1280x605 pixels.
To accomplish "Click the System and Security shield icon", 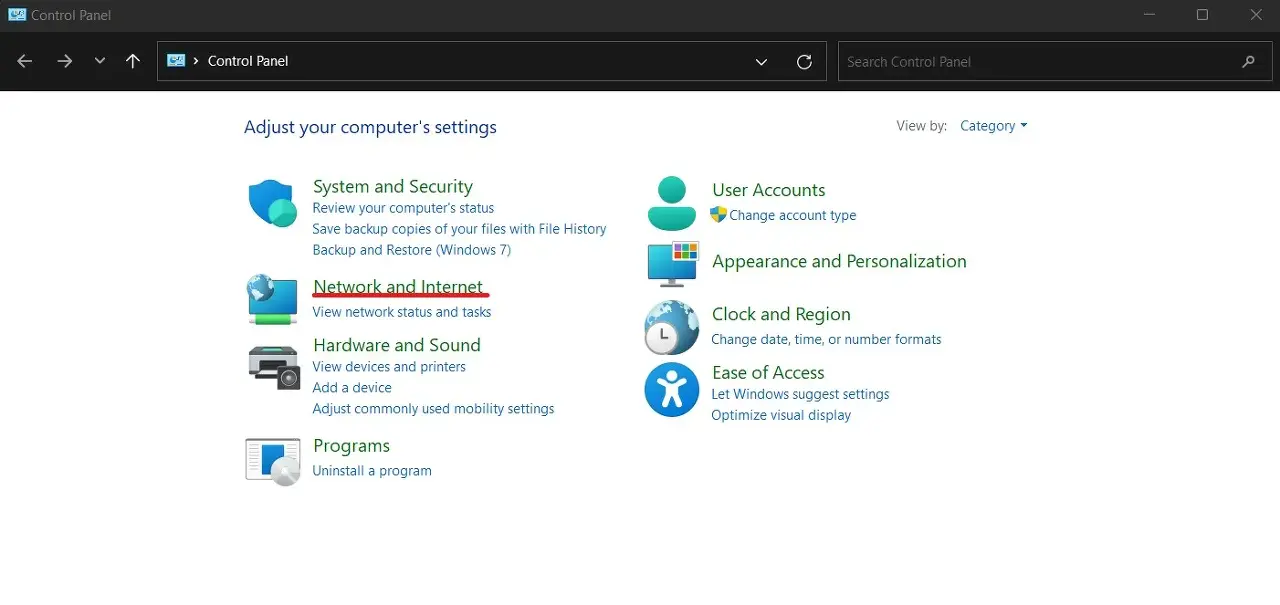I will point(272,204).
